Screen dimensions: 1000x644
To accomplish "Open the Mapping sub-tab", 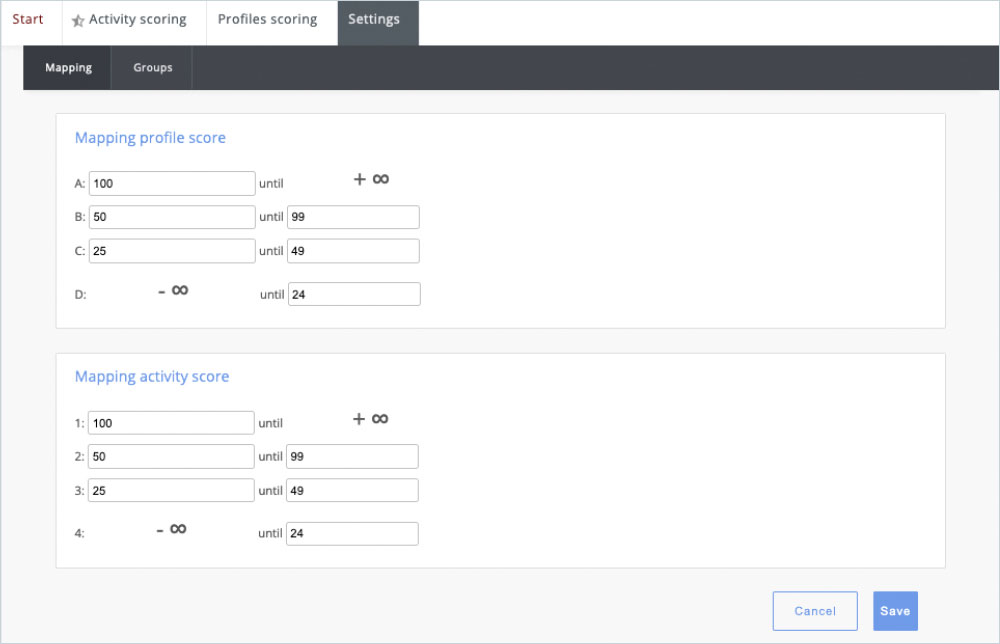I will [x=68, y=68].
